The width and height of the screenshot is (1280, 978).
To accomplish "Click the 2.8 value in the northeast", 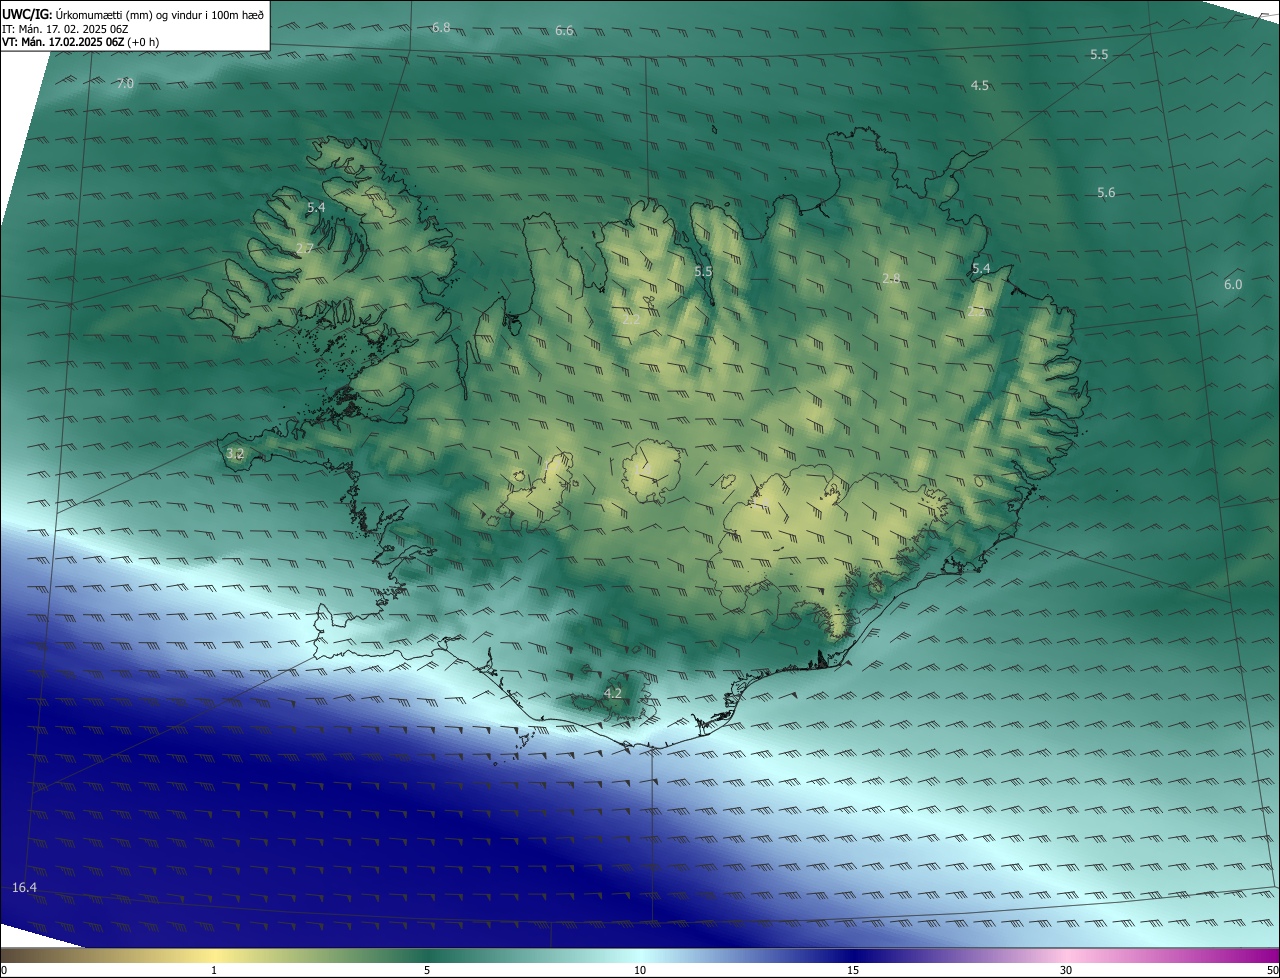I will (x=891, y=279).
